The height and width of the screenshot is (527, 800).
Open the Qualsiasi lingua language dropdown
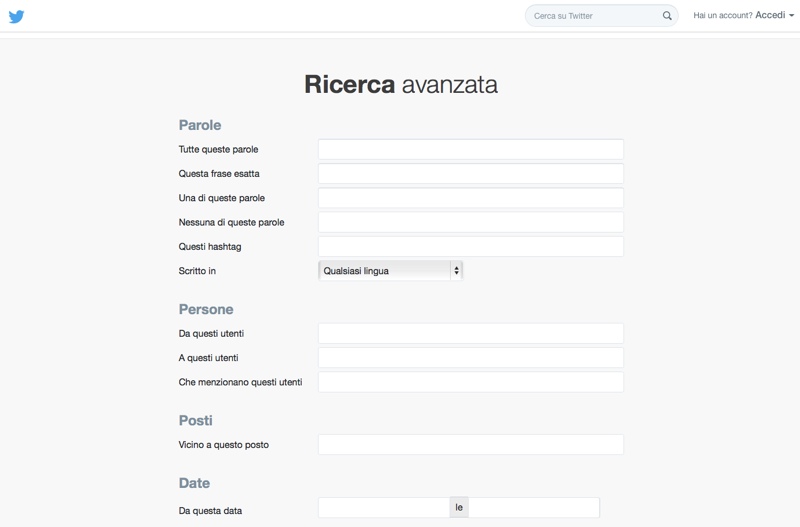click(x=390, y=271)
